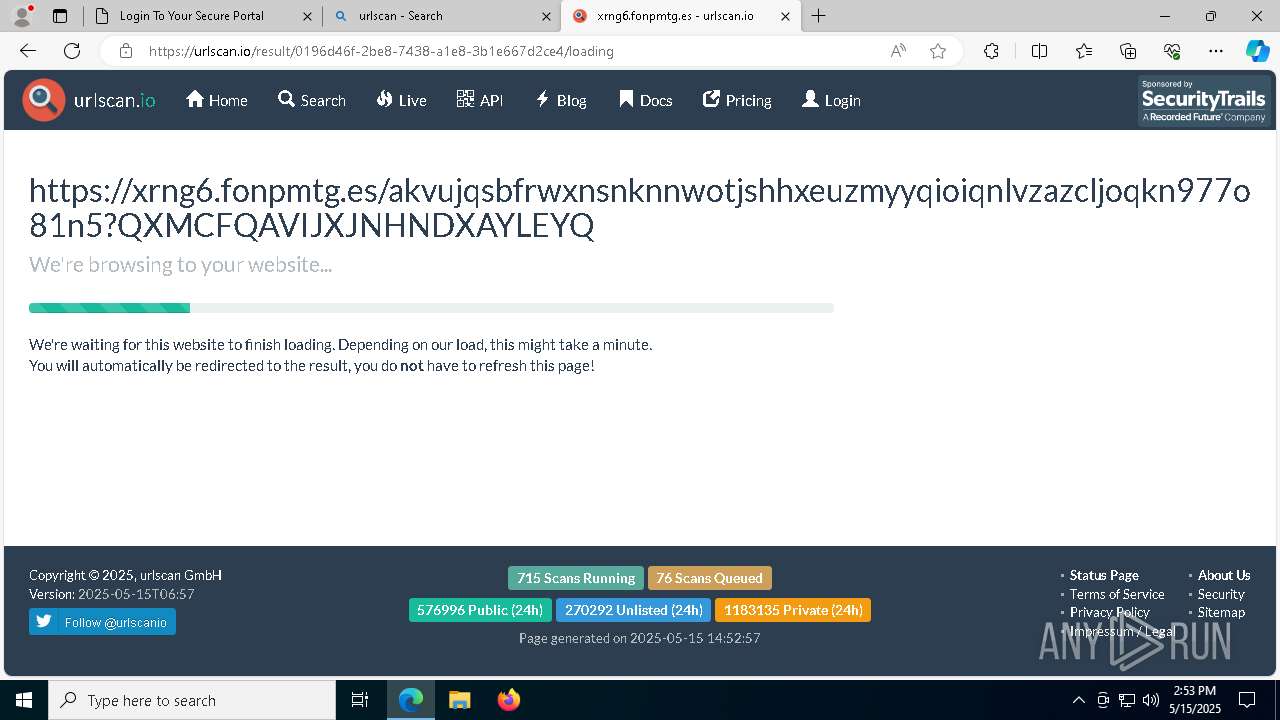Click the Type here to search box
Viewport: 1280px width, 720px height.
point(192,700)
